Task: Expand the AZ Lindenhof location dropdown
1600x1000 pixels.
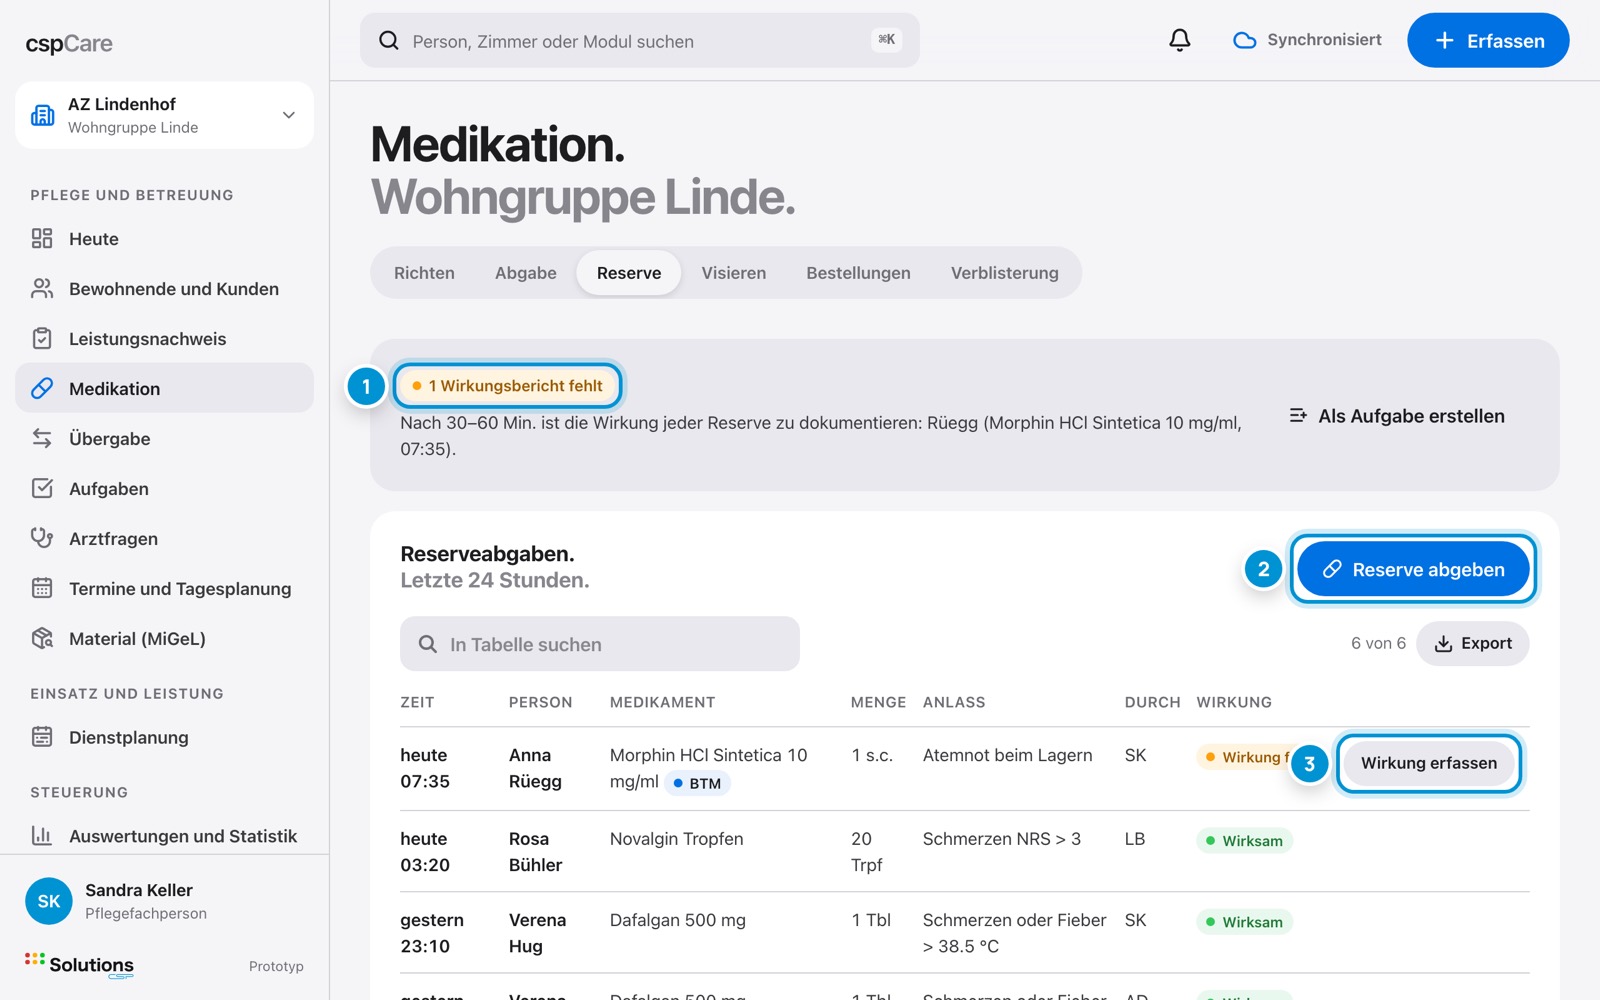Action: click(289, 115)
